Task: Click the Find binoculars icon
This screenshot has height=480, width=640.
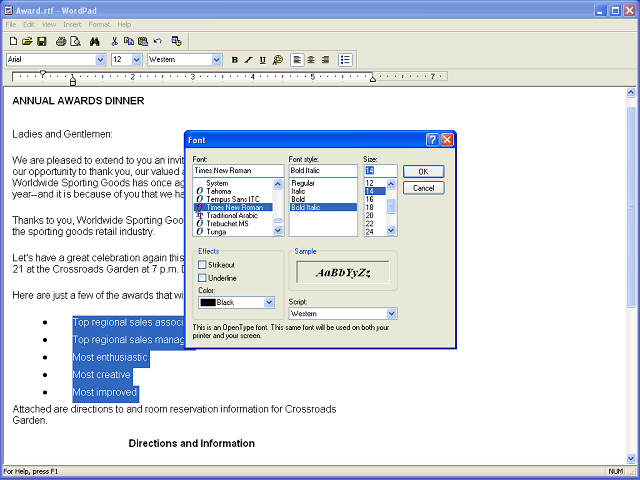Action: pyautogui.click(x=94, y=41)
